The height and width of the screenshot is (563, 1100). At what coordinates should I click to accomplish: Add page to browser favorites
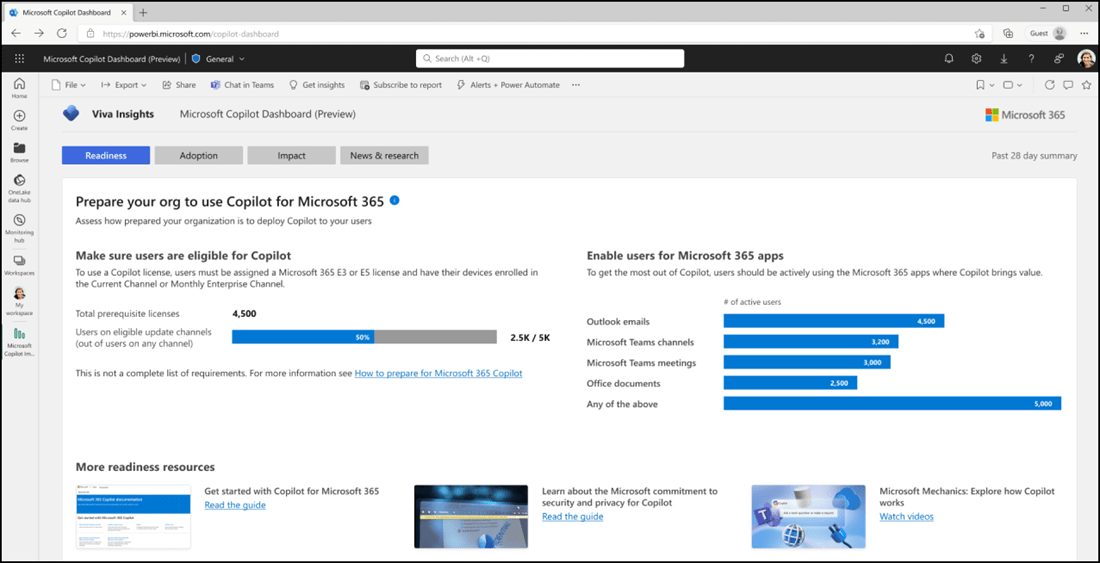pos(979,33)
